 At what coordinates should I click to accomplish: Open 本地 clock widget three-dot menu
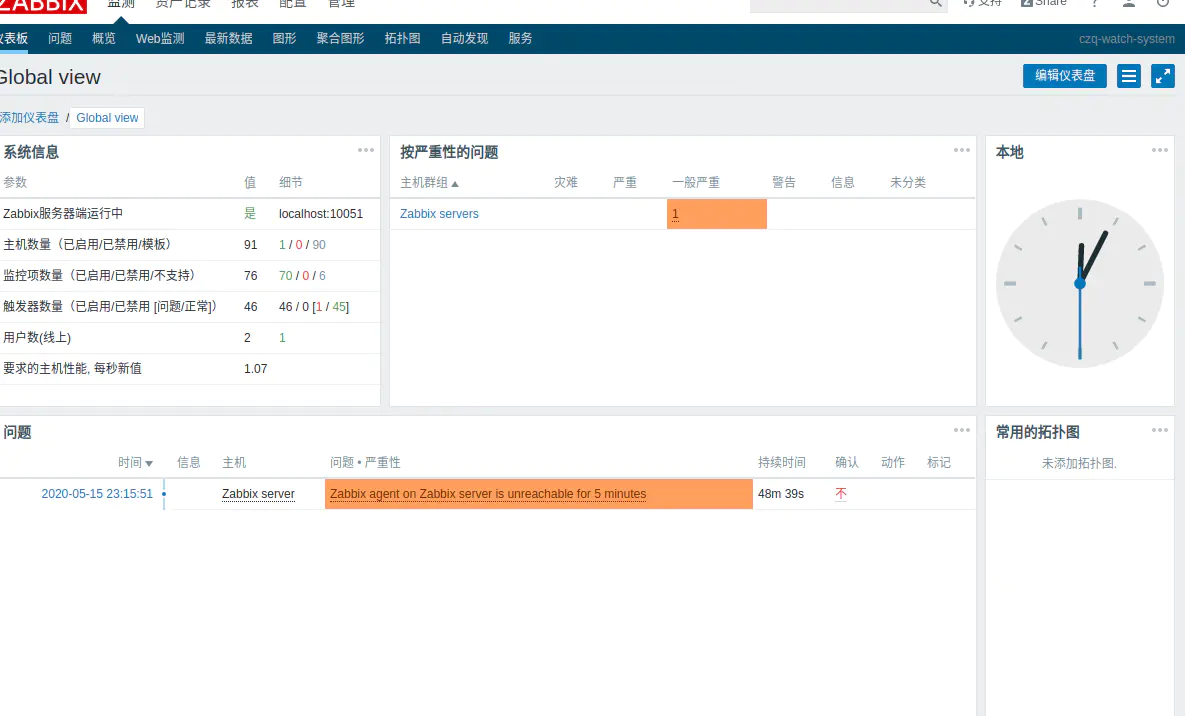click(1159, 150)
